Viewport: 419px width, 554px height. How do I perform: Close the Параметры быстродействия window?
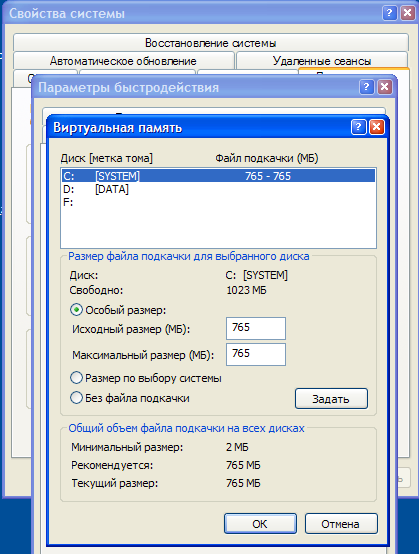tap(385, 87)
